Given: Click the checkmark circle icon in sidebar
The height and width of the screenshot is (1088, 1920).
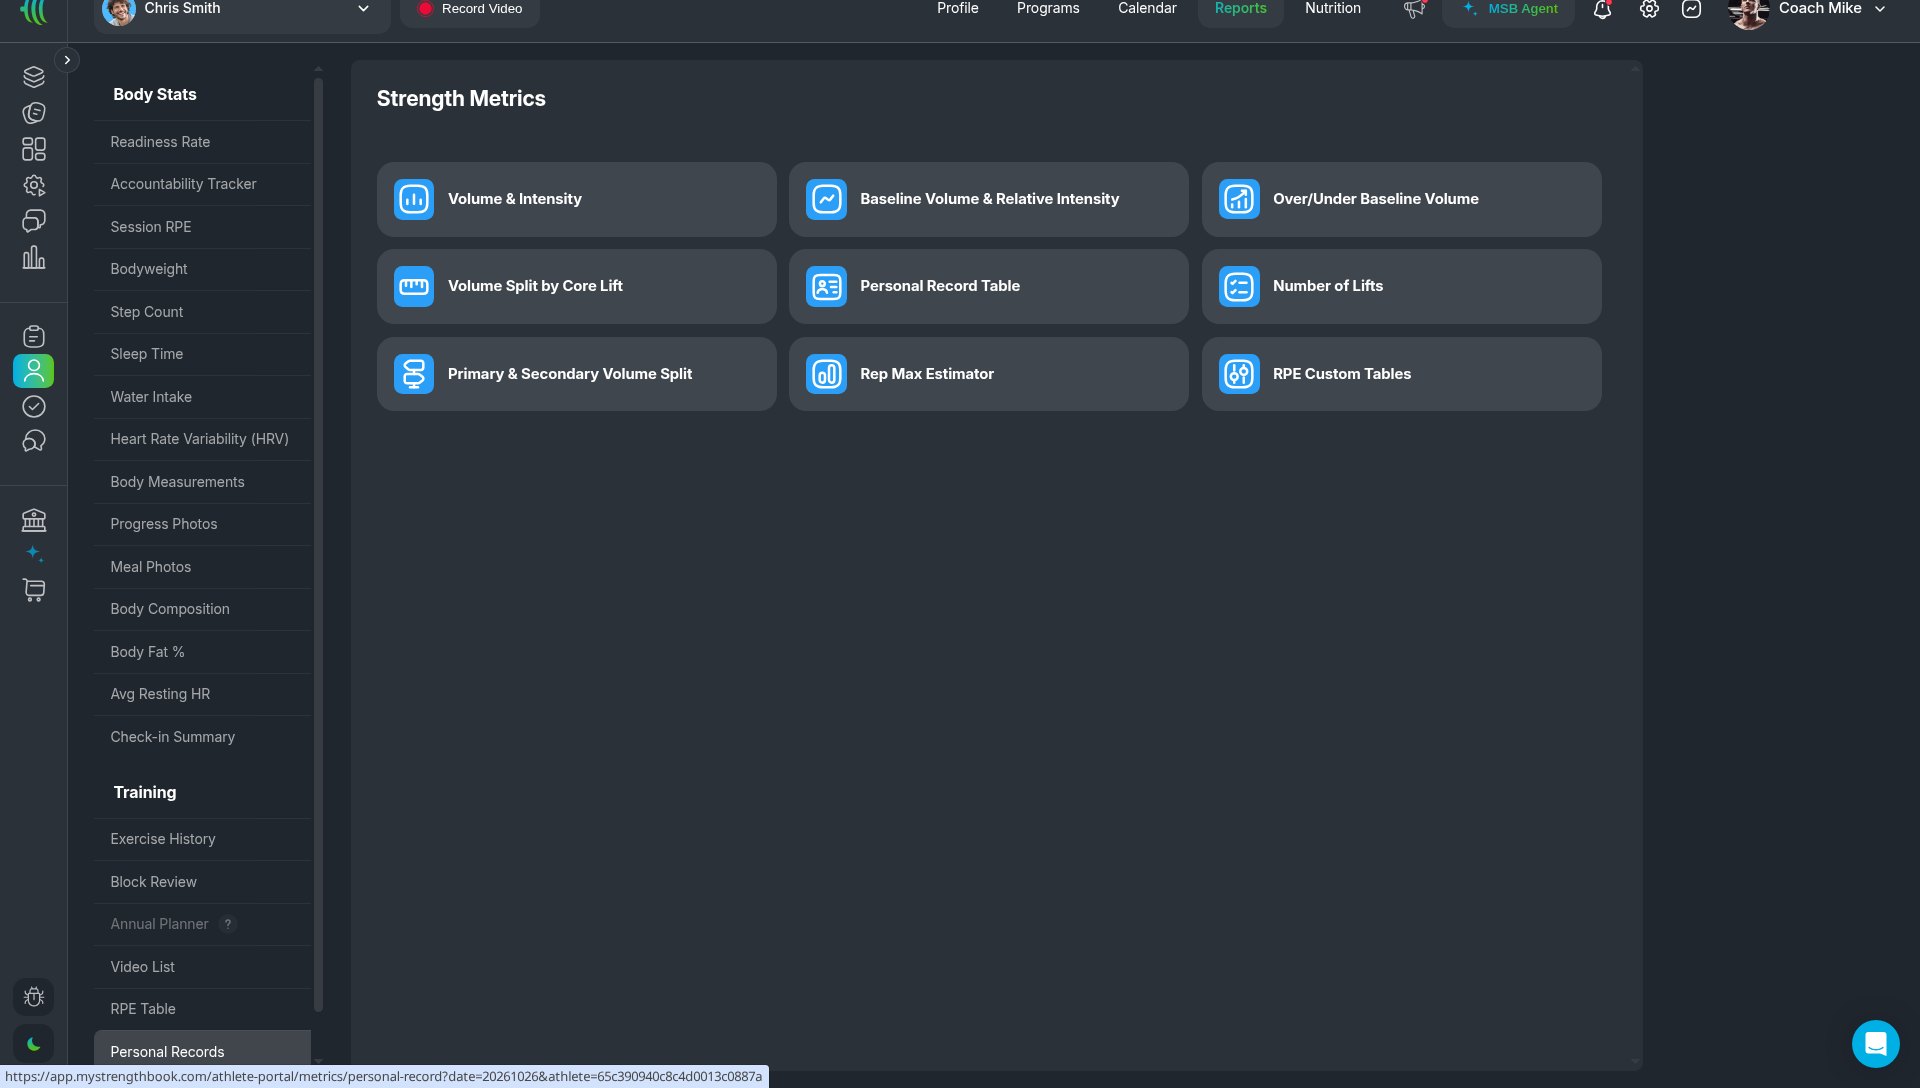Looking at the screenshot, I should (x=34, y=406).
